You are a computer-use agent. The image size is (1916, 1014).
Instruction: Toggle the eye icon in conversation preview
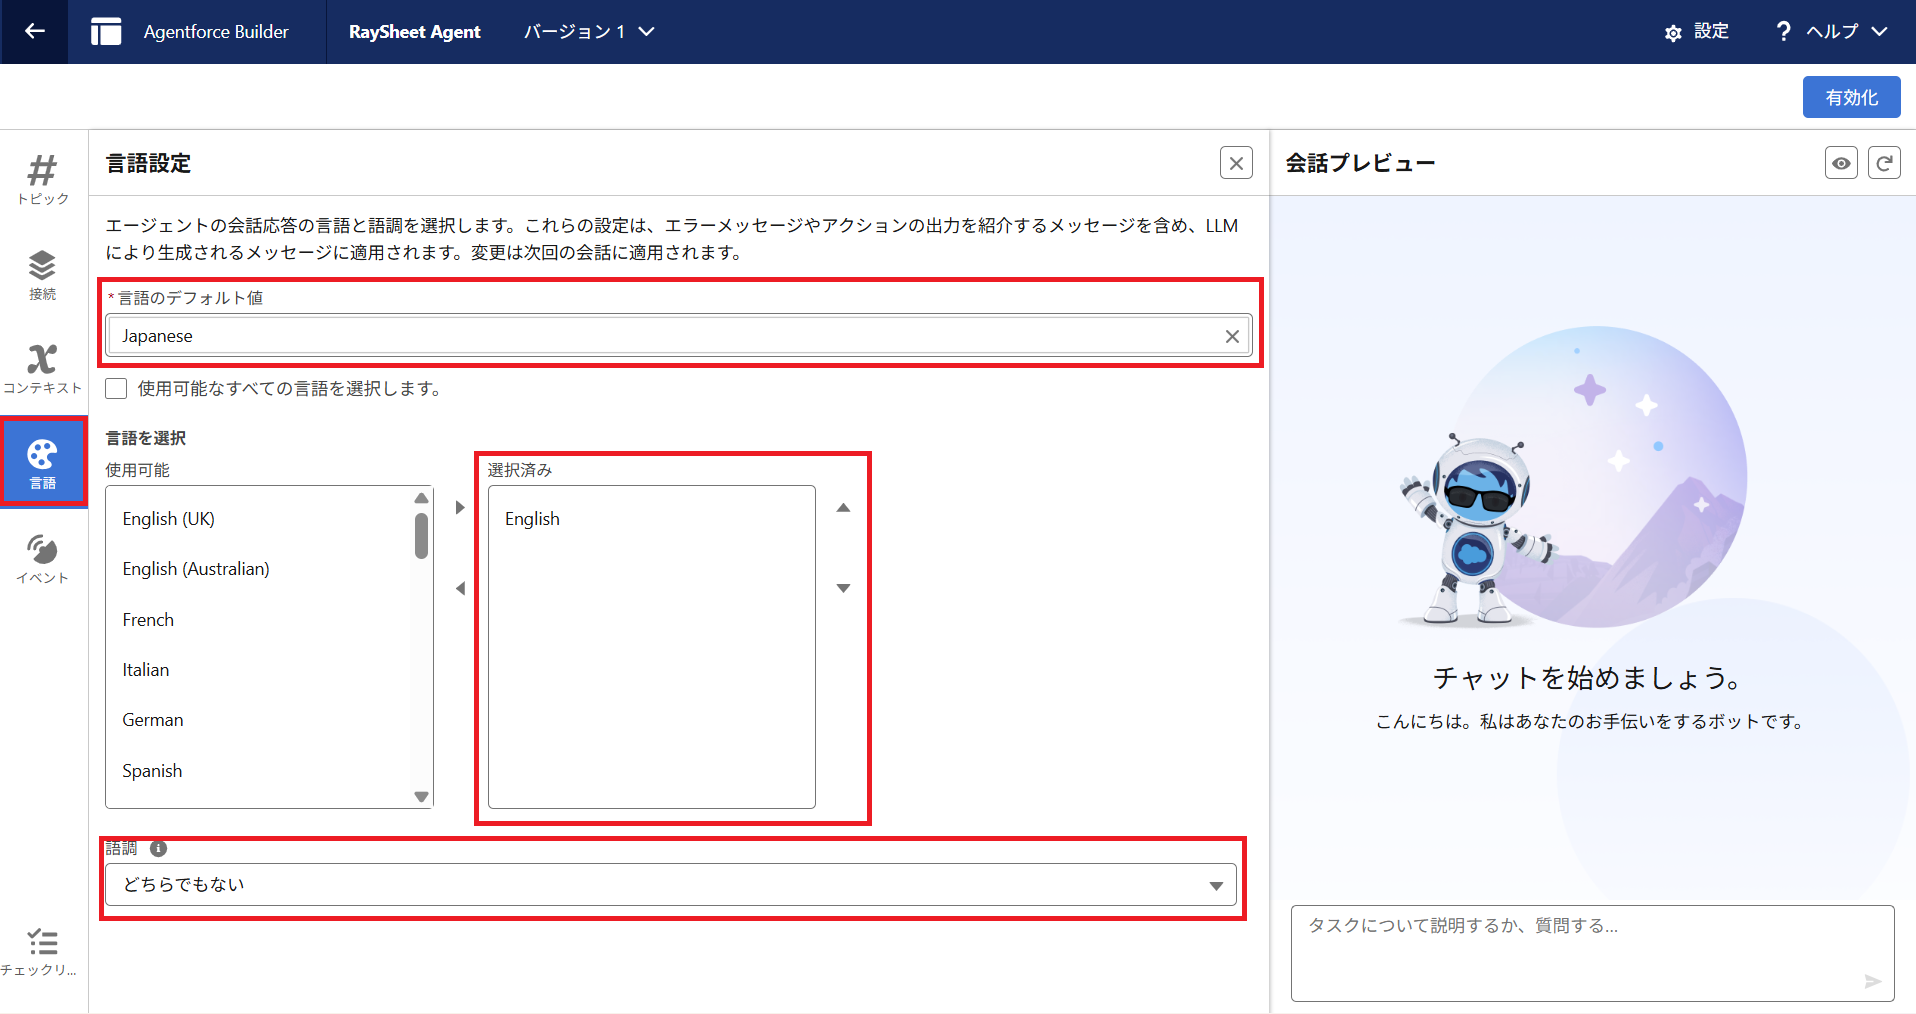click(x=1840, y=163)
